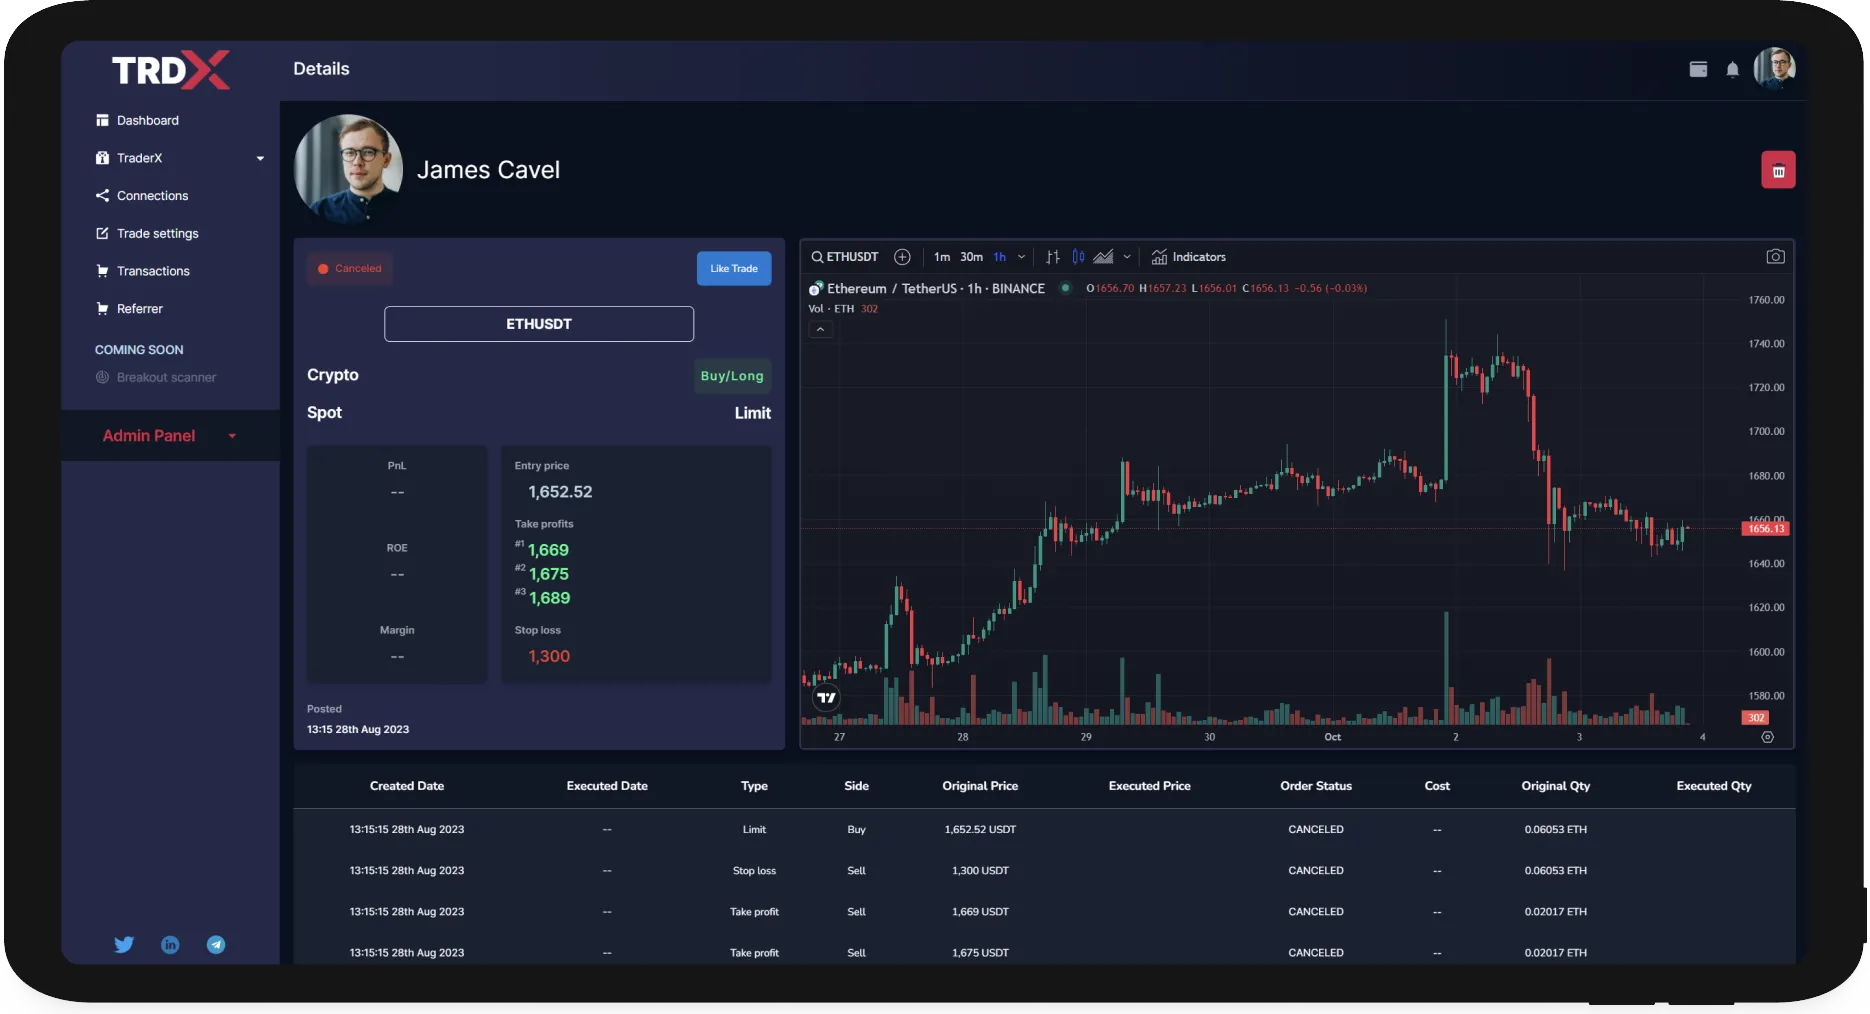Viewport: 1870px width, 1014px height.
Task: Click the red delete trade button
Action: (1778, 170)
